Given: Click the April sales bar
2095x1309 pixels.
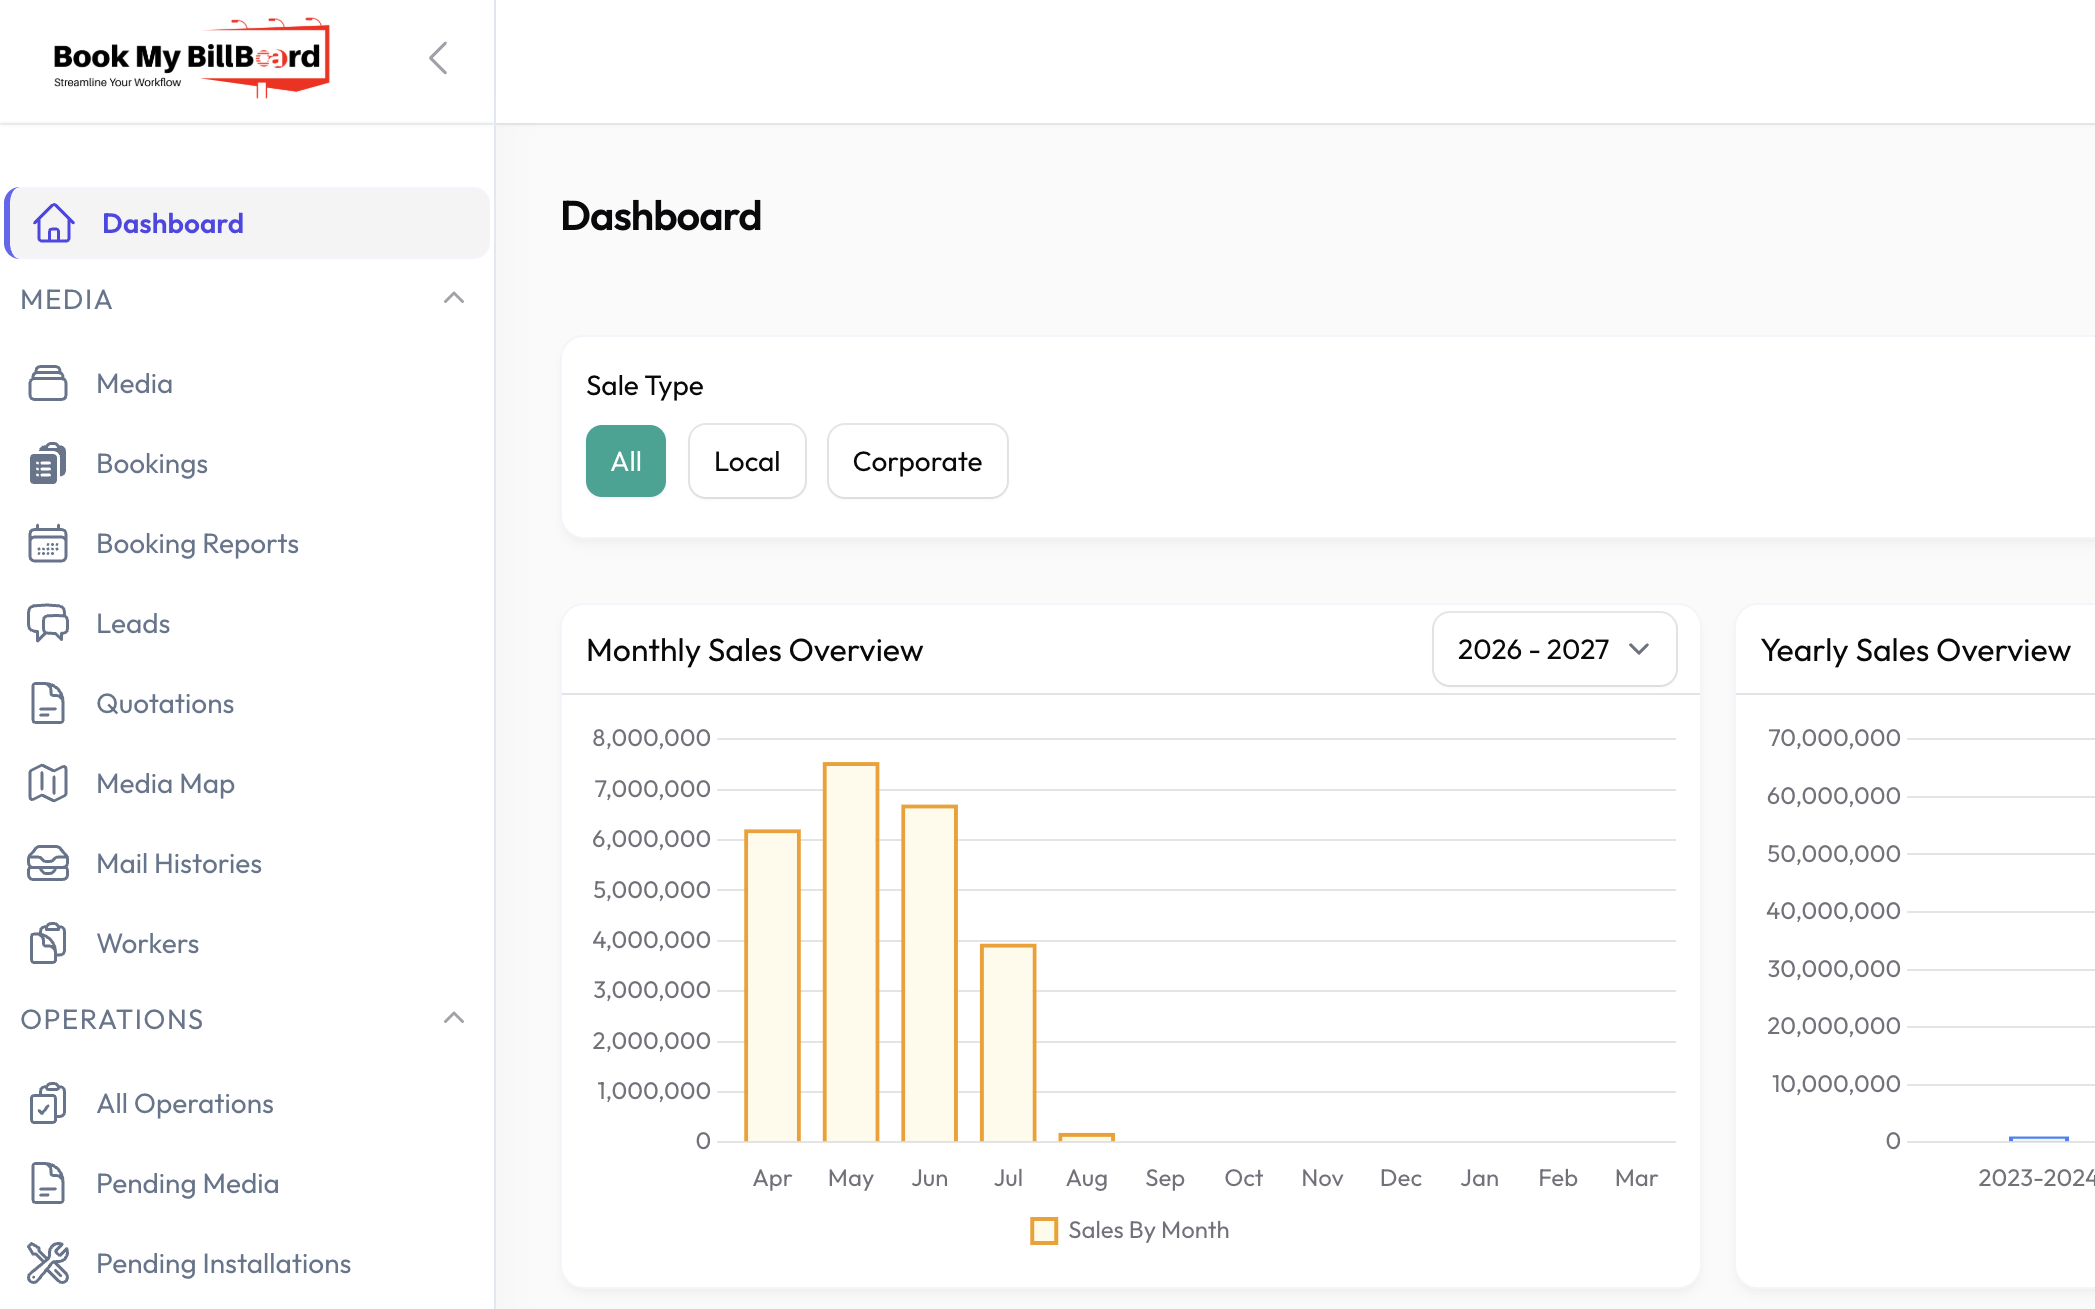Looking at the screenshot, I should point(772,986).
